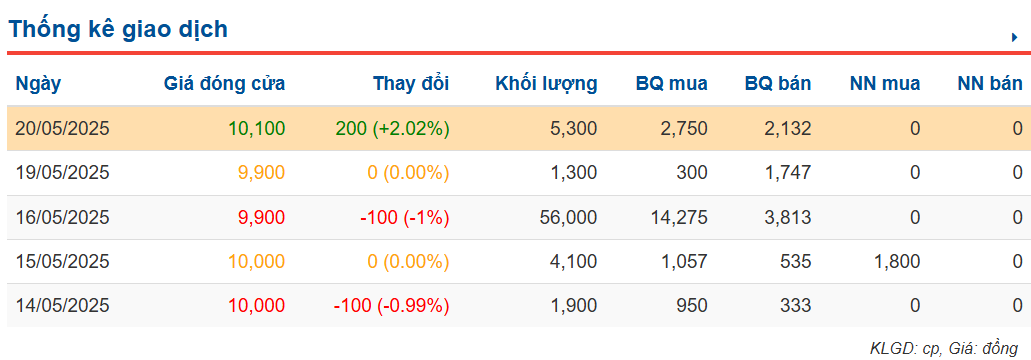Image resolution: width=1031 pixels, height=360 pixels.
Task: Click the -100 (-0.99%) change value
Action: click(391, 305)
